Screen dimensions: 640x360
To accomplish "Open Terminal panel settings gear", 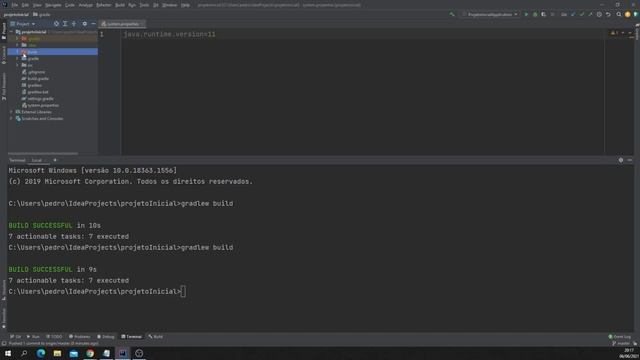I will tap(621, 160).
